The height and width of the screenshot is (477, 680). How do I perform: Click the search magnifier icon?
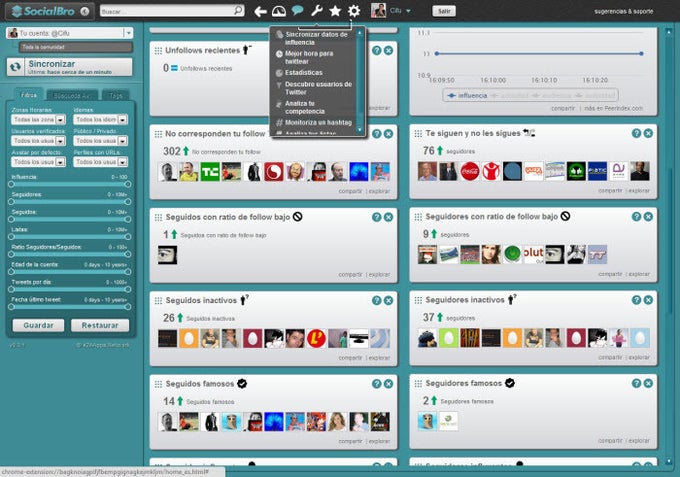click(x=239, y=10)
